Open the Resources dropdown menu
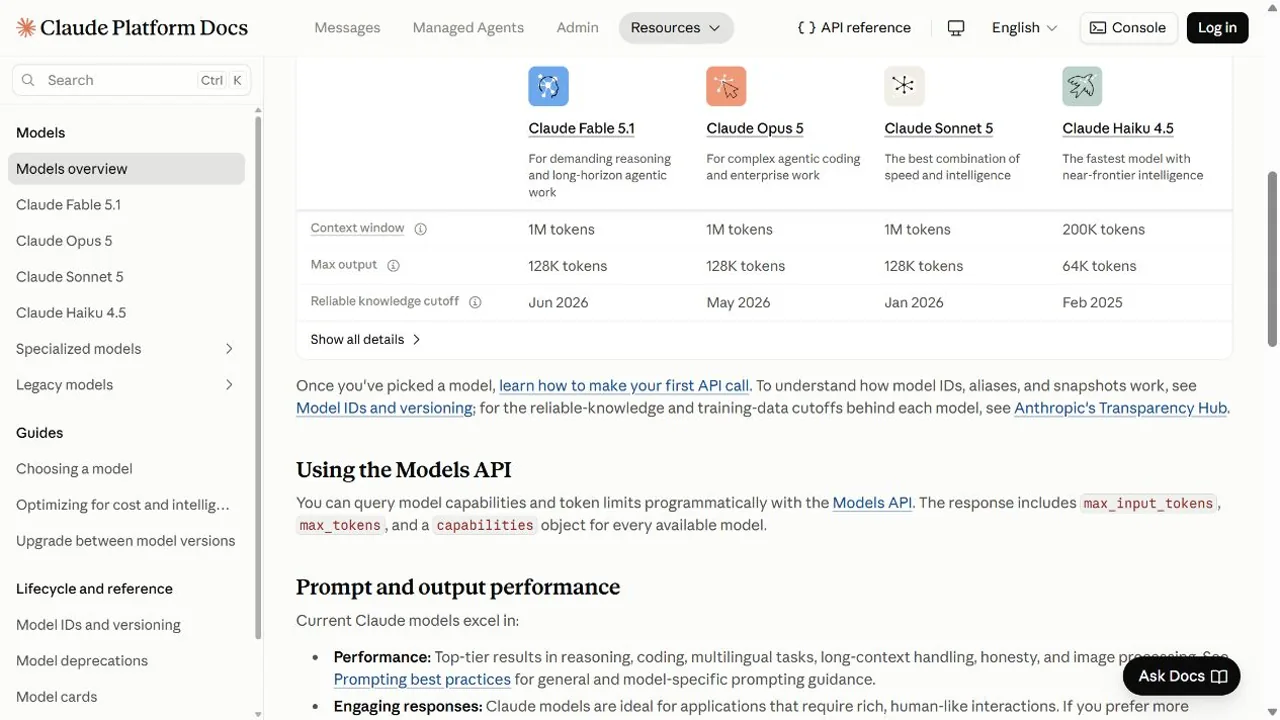1280x720 pixels. [x=676, y=28]
